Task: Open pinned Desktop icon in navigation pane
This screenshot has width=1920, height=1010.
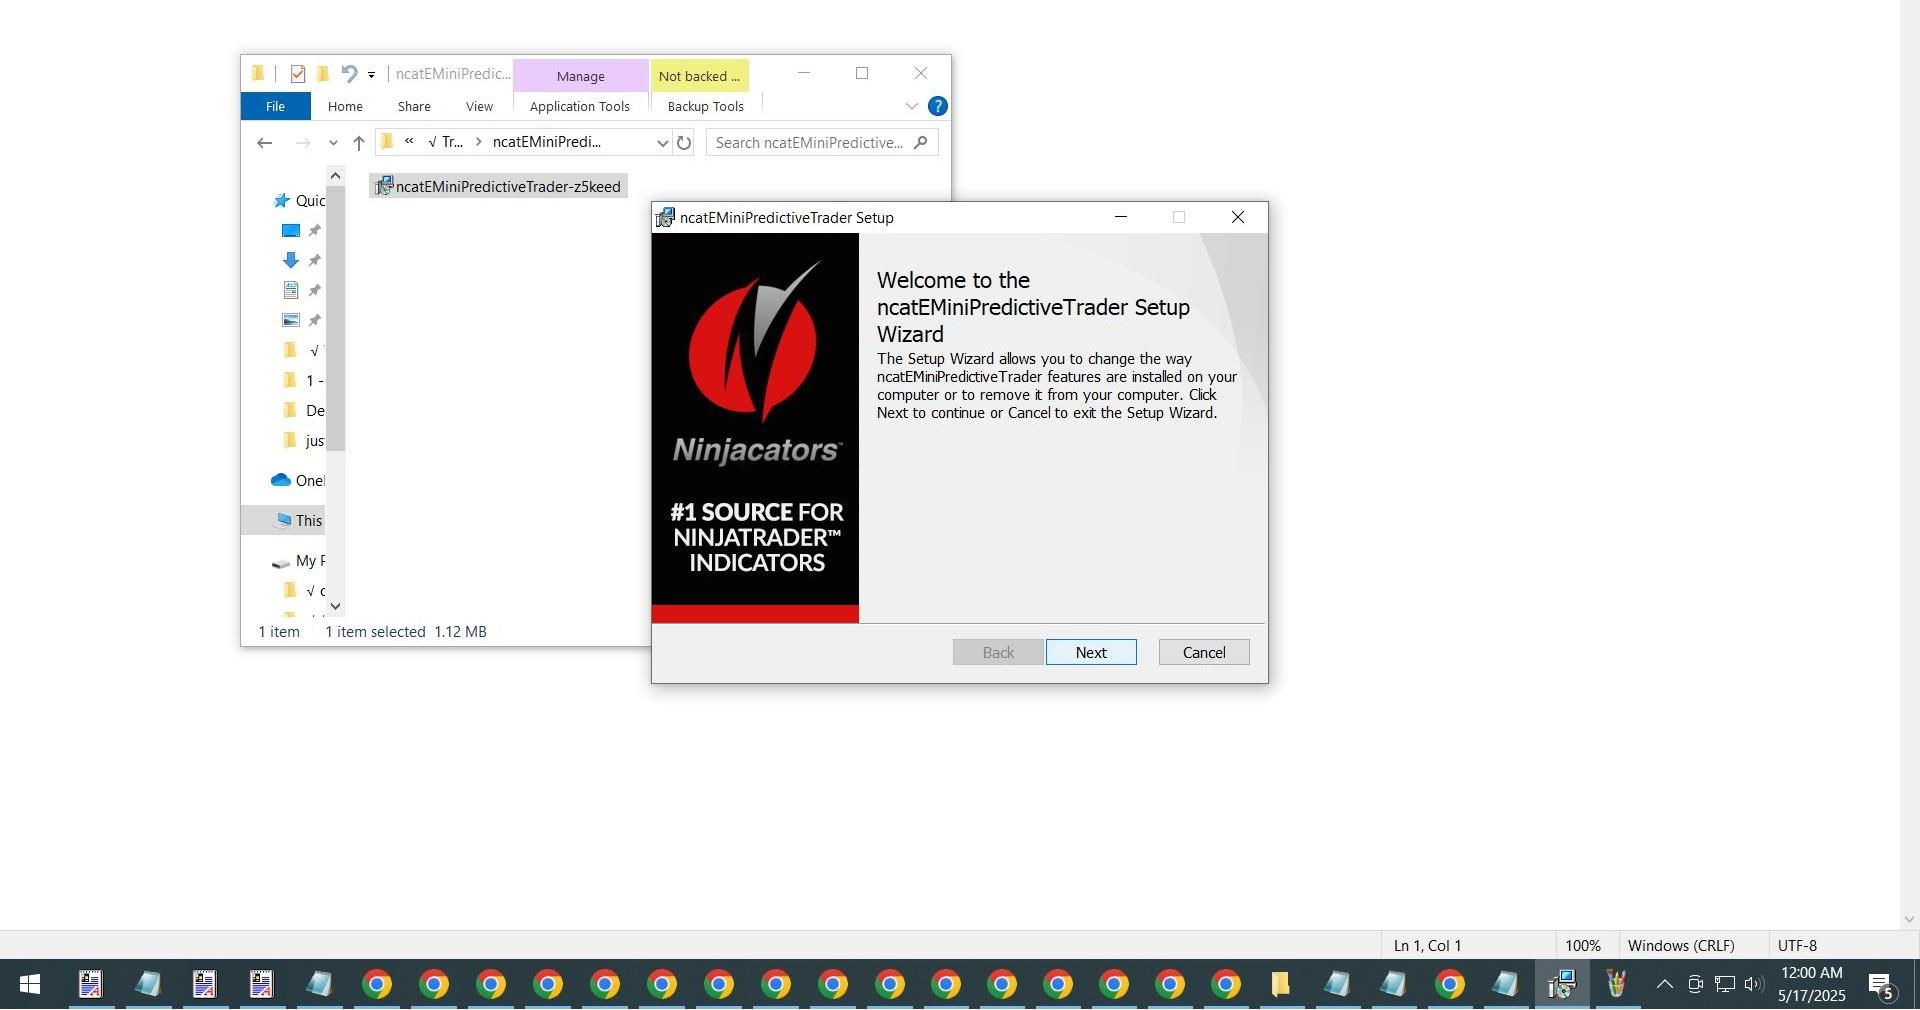Action: coord(291,230)
